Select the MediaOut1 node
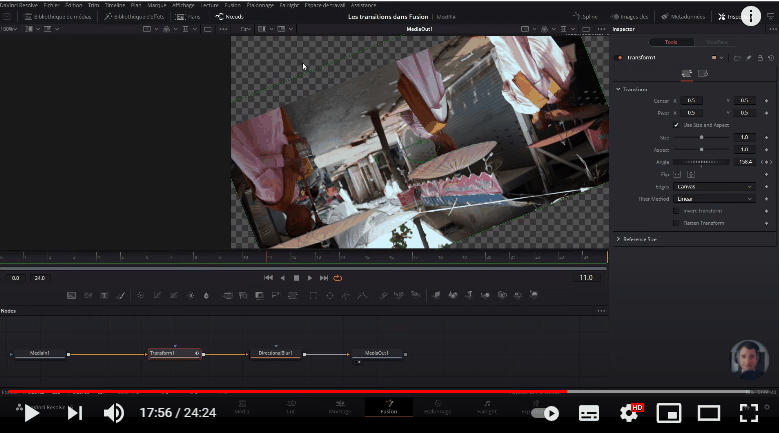The width and height of the screenshot is (779, 433). pos(377,353)
